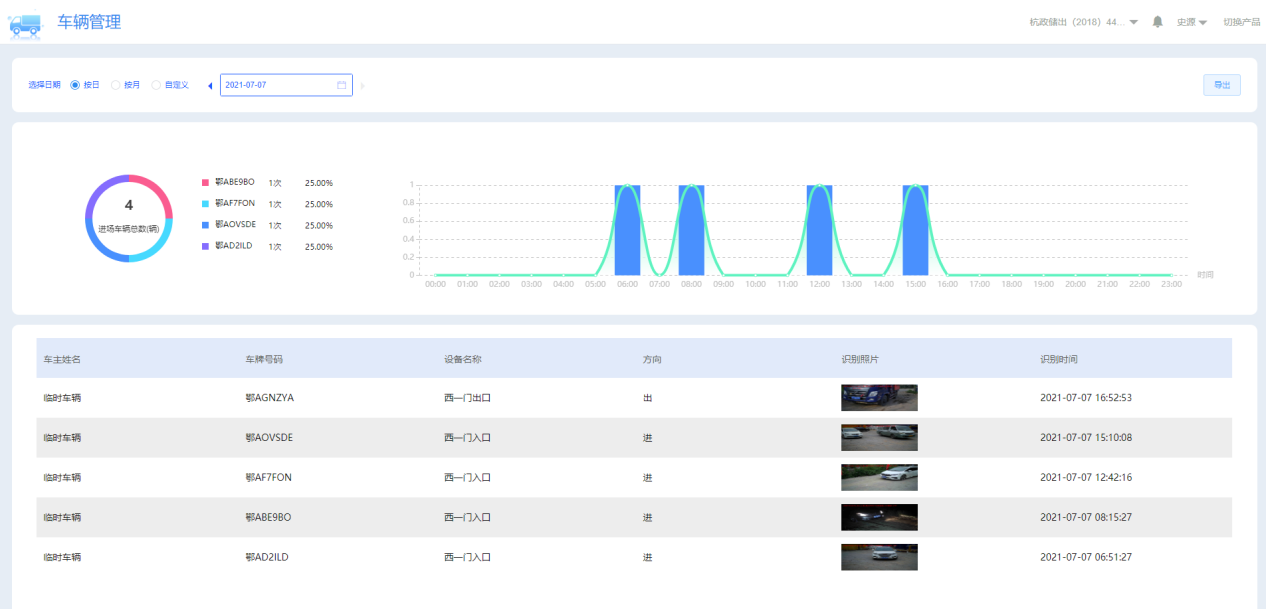
Task: Select the 按日 radio button
Action: [x=75, y=85]
